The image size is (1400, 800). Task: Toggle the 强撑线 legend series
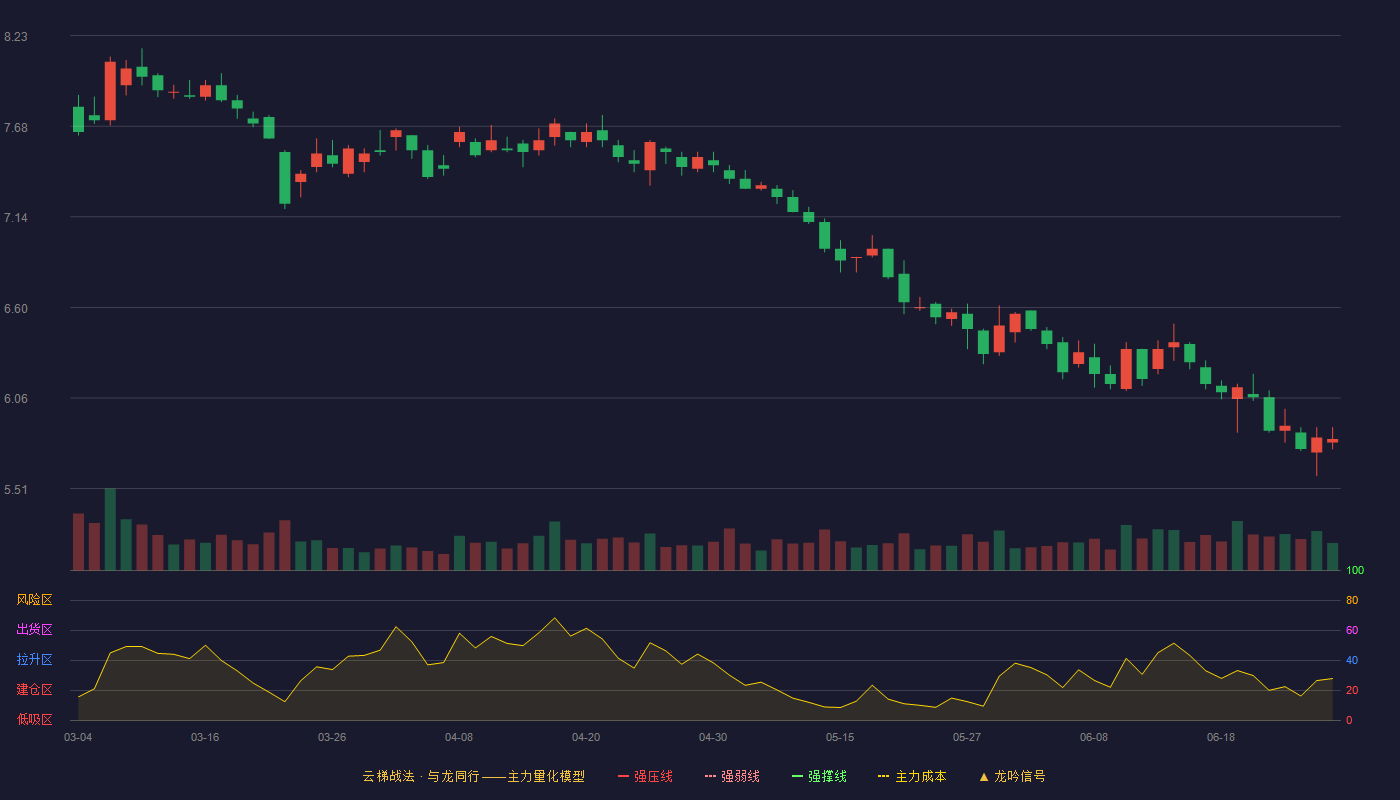[819, 776]
